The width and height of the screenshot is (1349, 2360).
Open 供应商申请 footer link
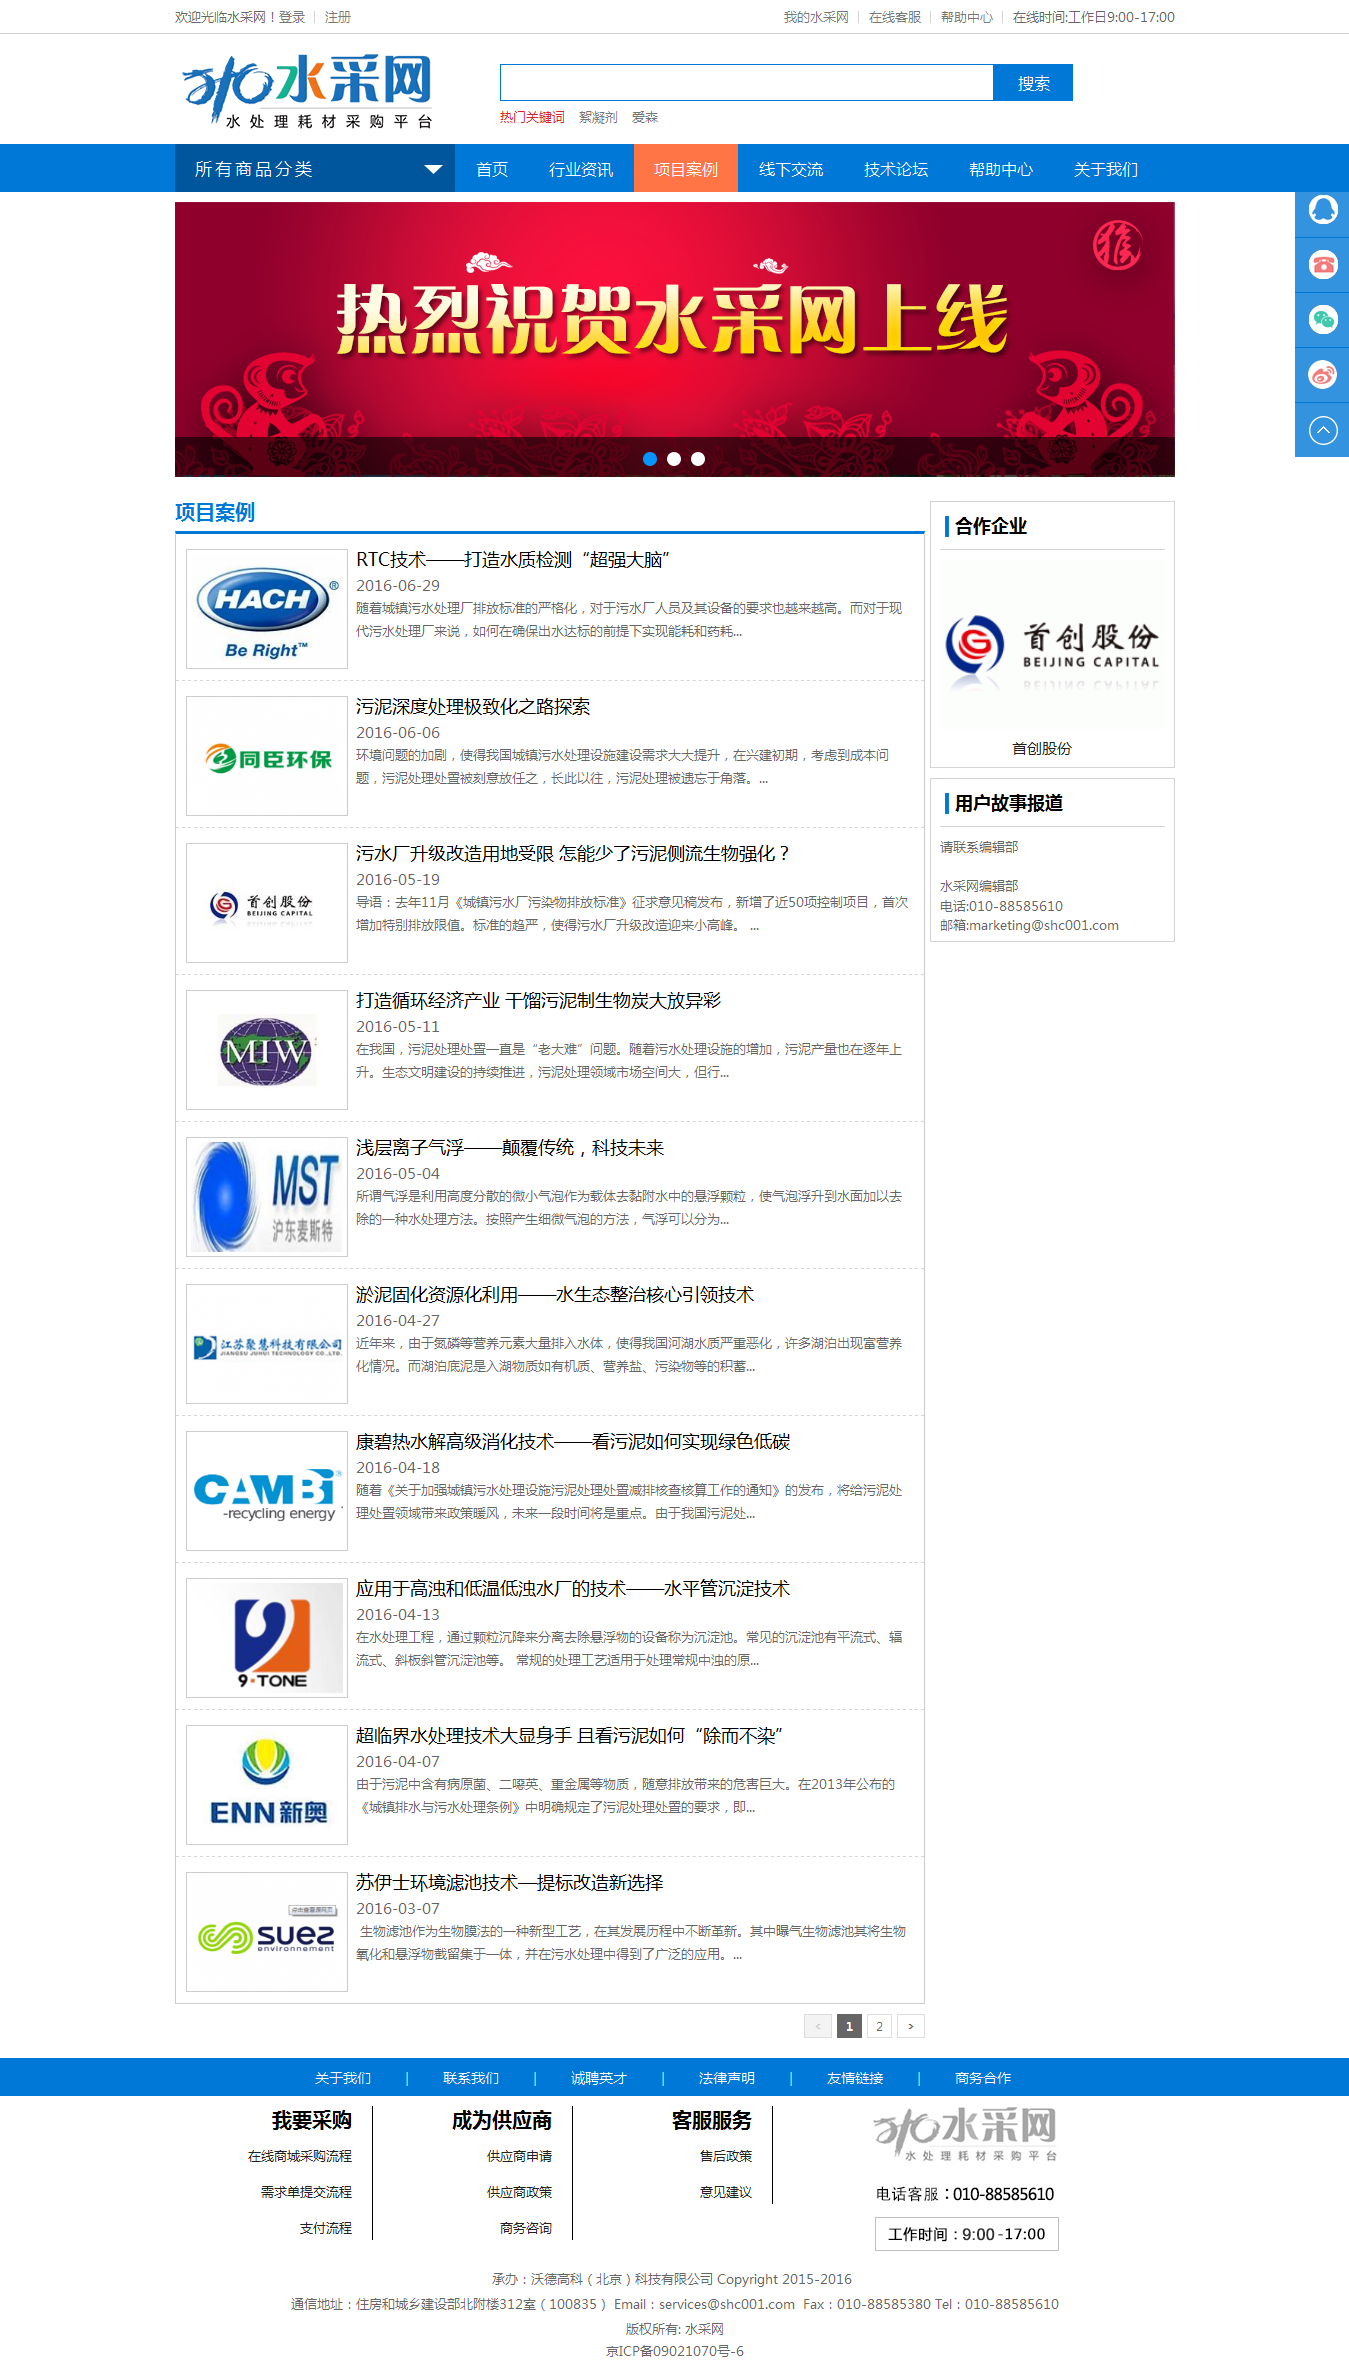coord(519,2156)
